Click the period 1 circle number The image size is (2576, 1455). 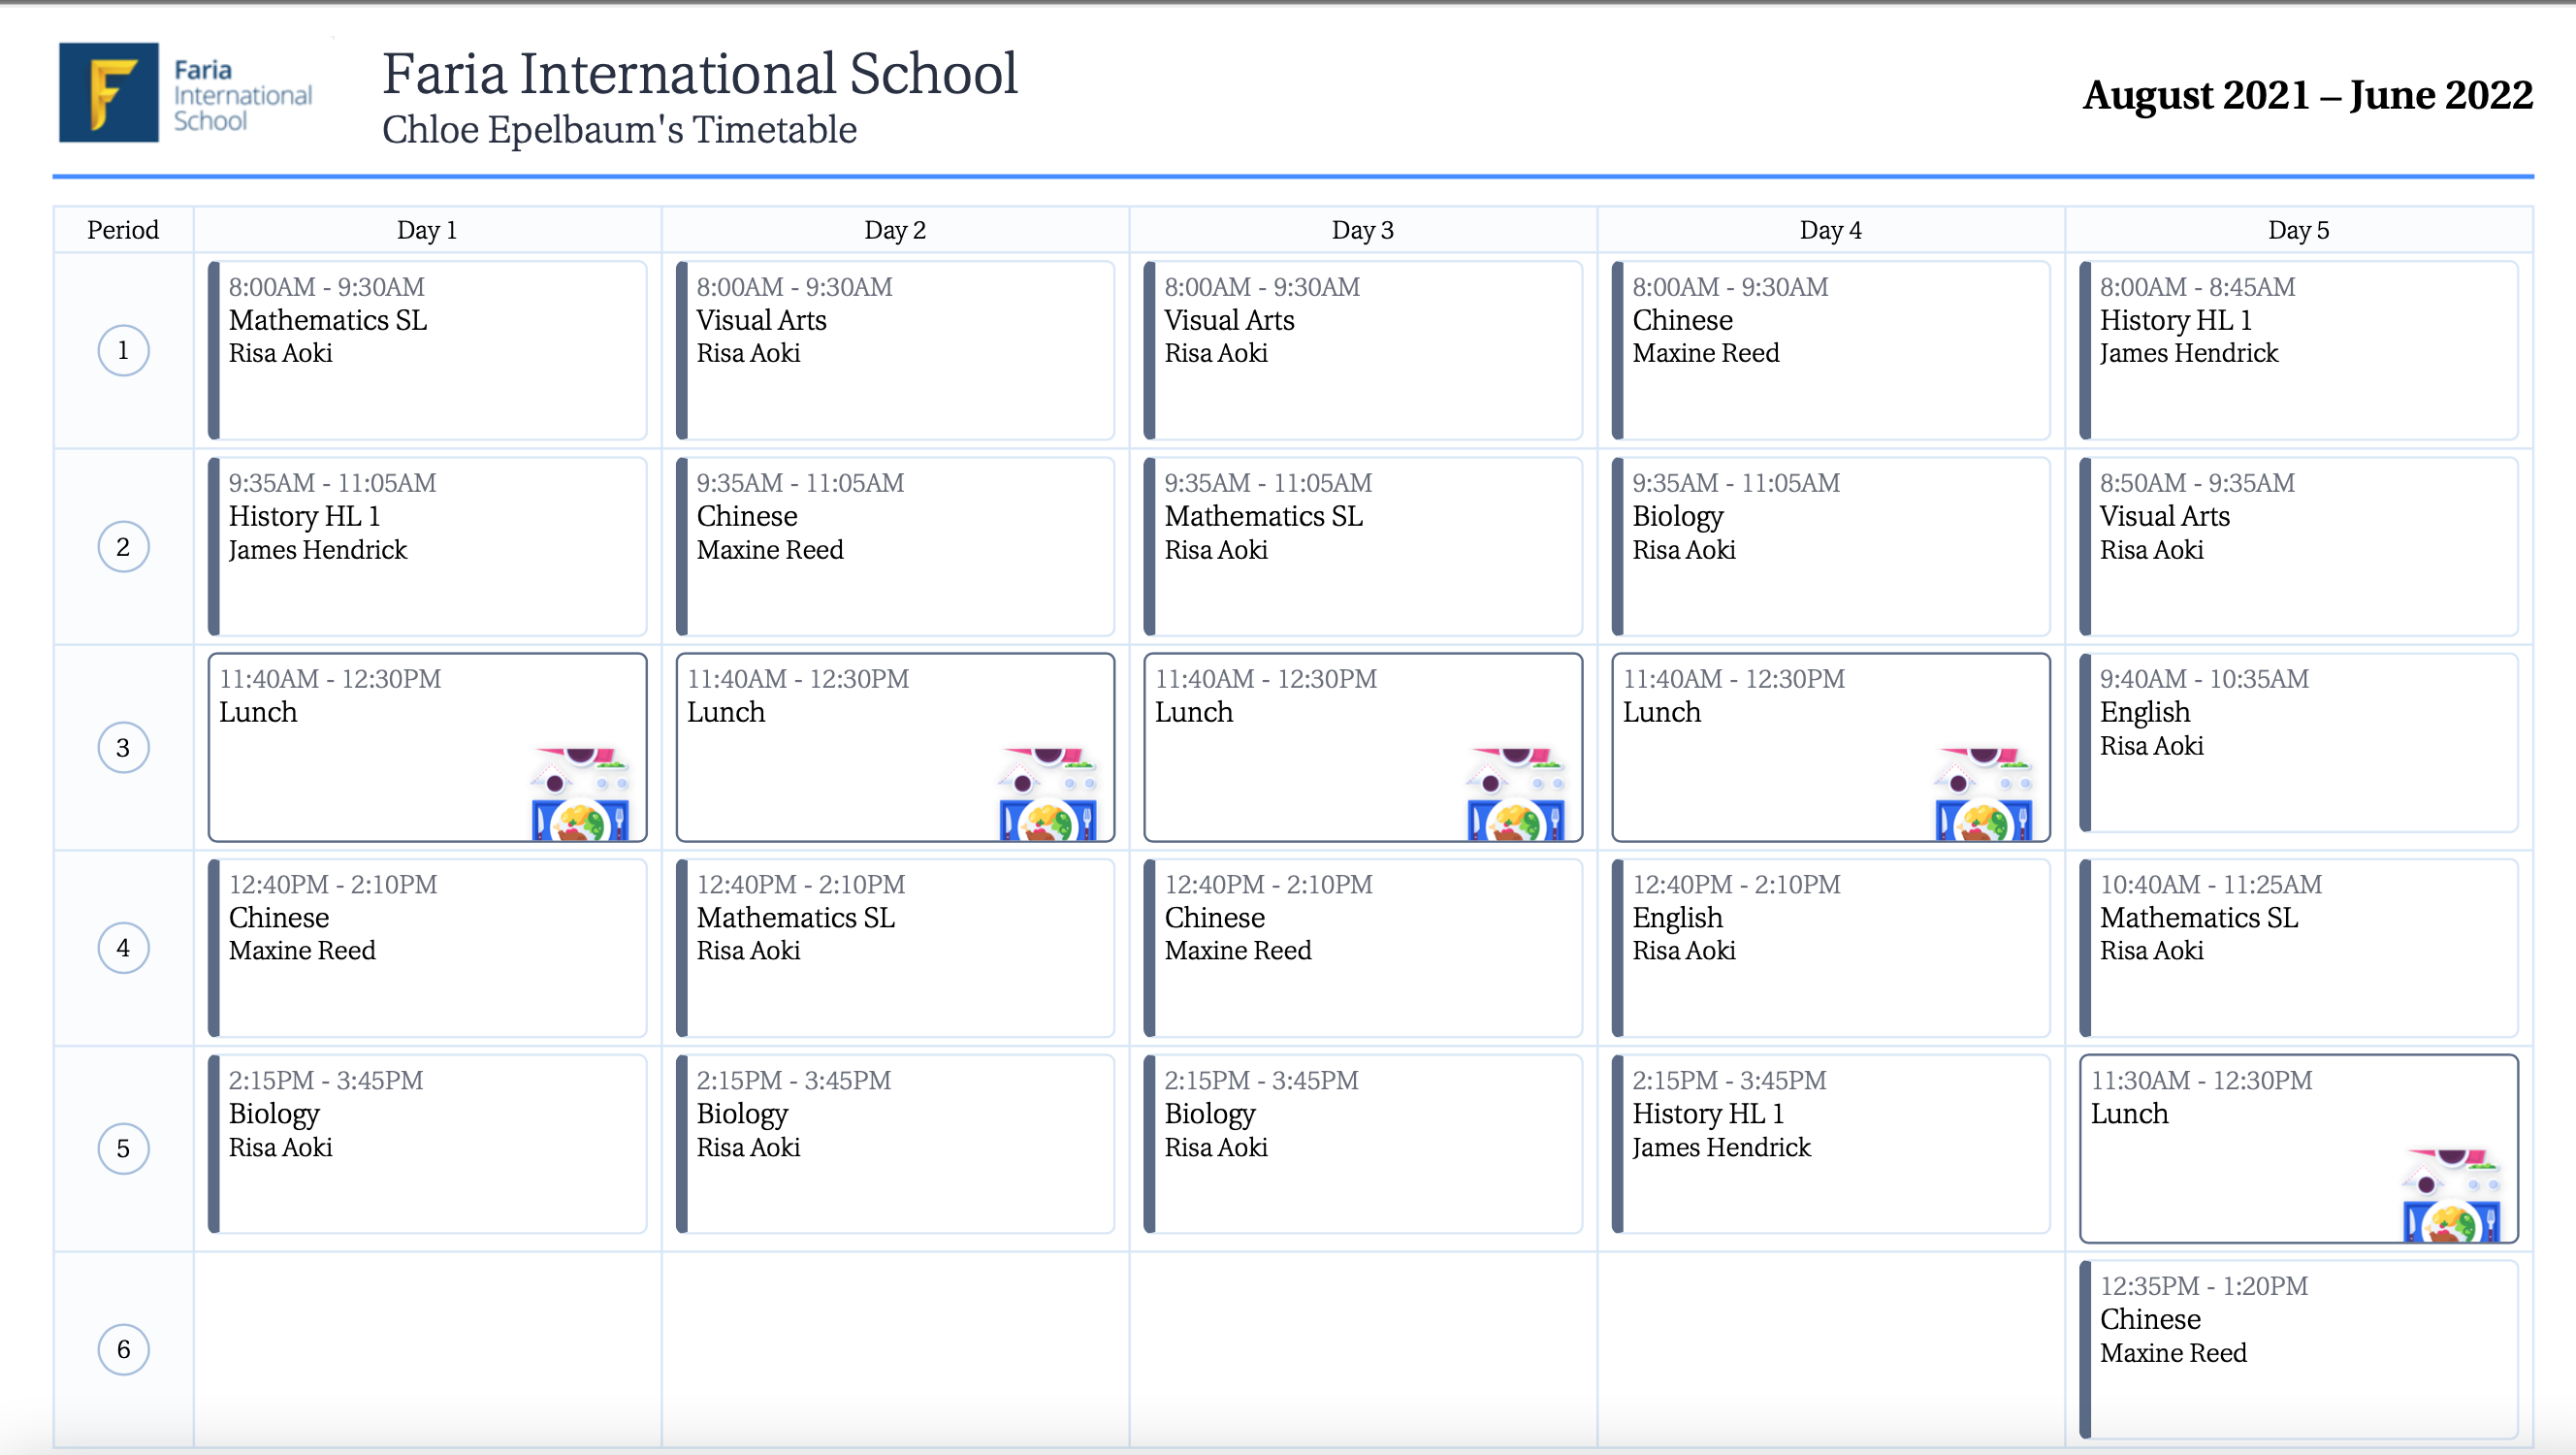point(123,350)
